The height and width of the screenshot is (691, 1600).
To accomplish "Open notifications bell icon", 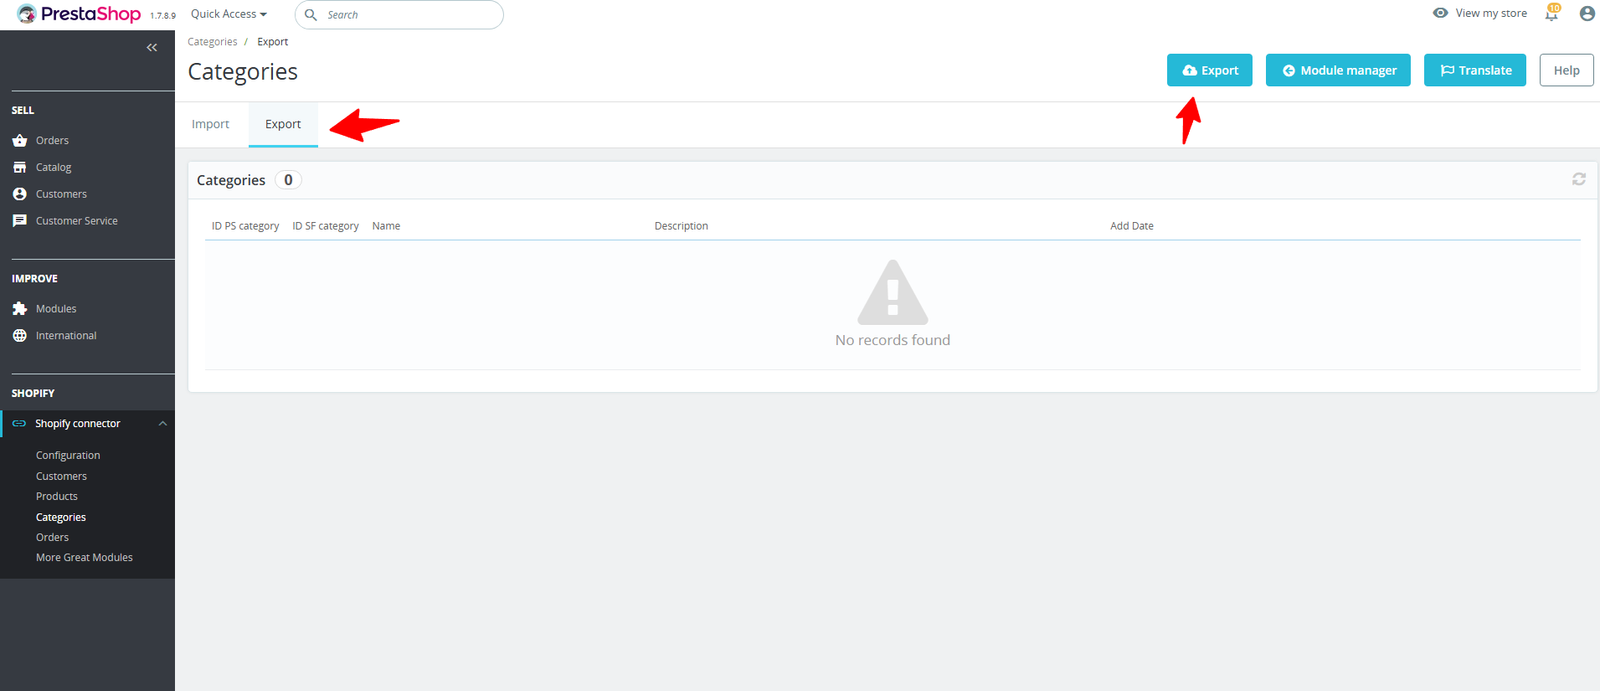I will click(x=1552, y=13).
